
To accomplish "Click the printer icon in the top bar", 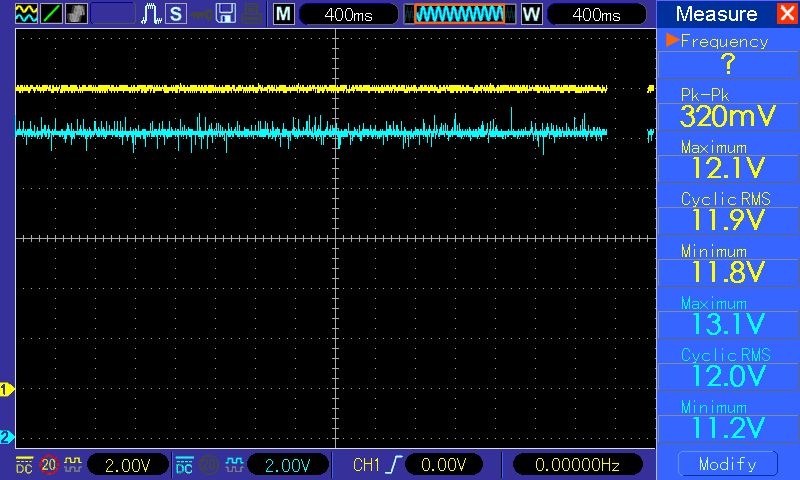I will tap(252, 14).
